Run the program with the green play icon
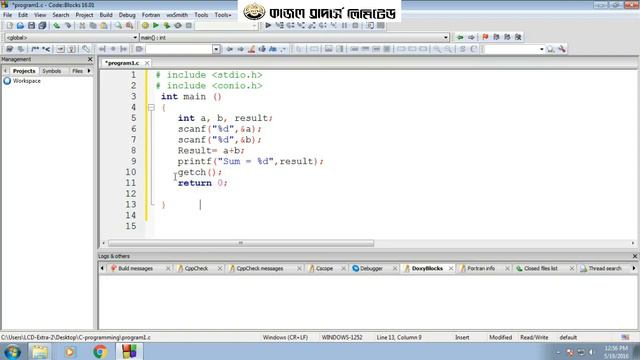The width and height of the screenshot is (640, 360). point(156,26)
